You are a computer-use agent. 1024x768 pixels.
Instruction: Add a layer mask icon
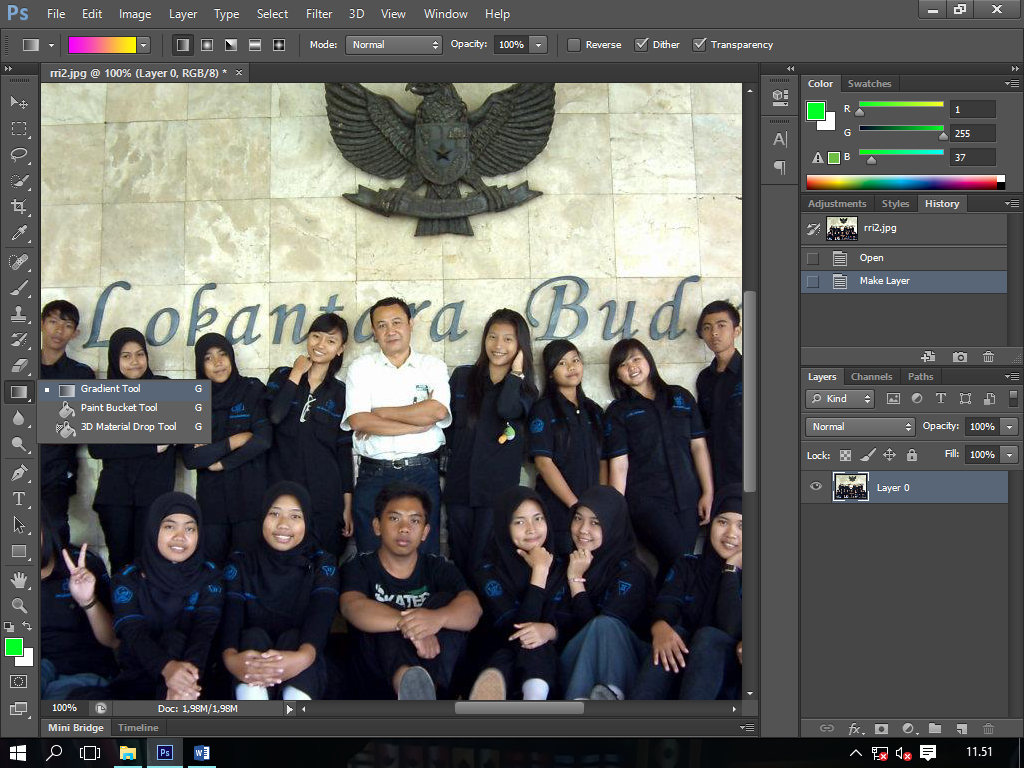click(881, 728)
